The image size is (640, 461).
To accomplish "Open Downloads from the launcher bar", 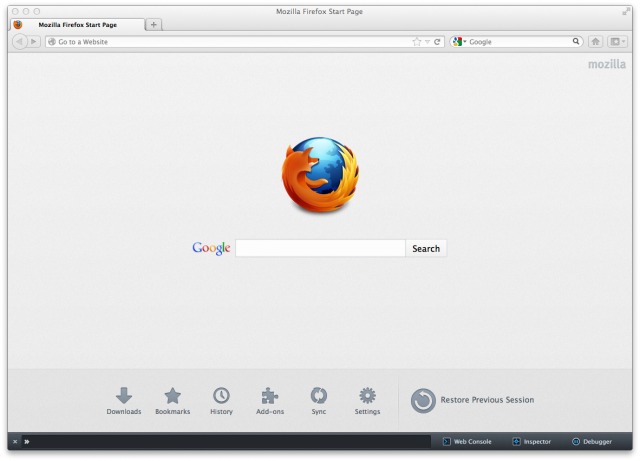I will pyautogui.click(x=124, y=401).
